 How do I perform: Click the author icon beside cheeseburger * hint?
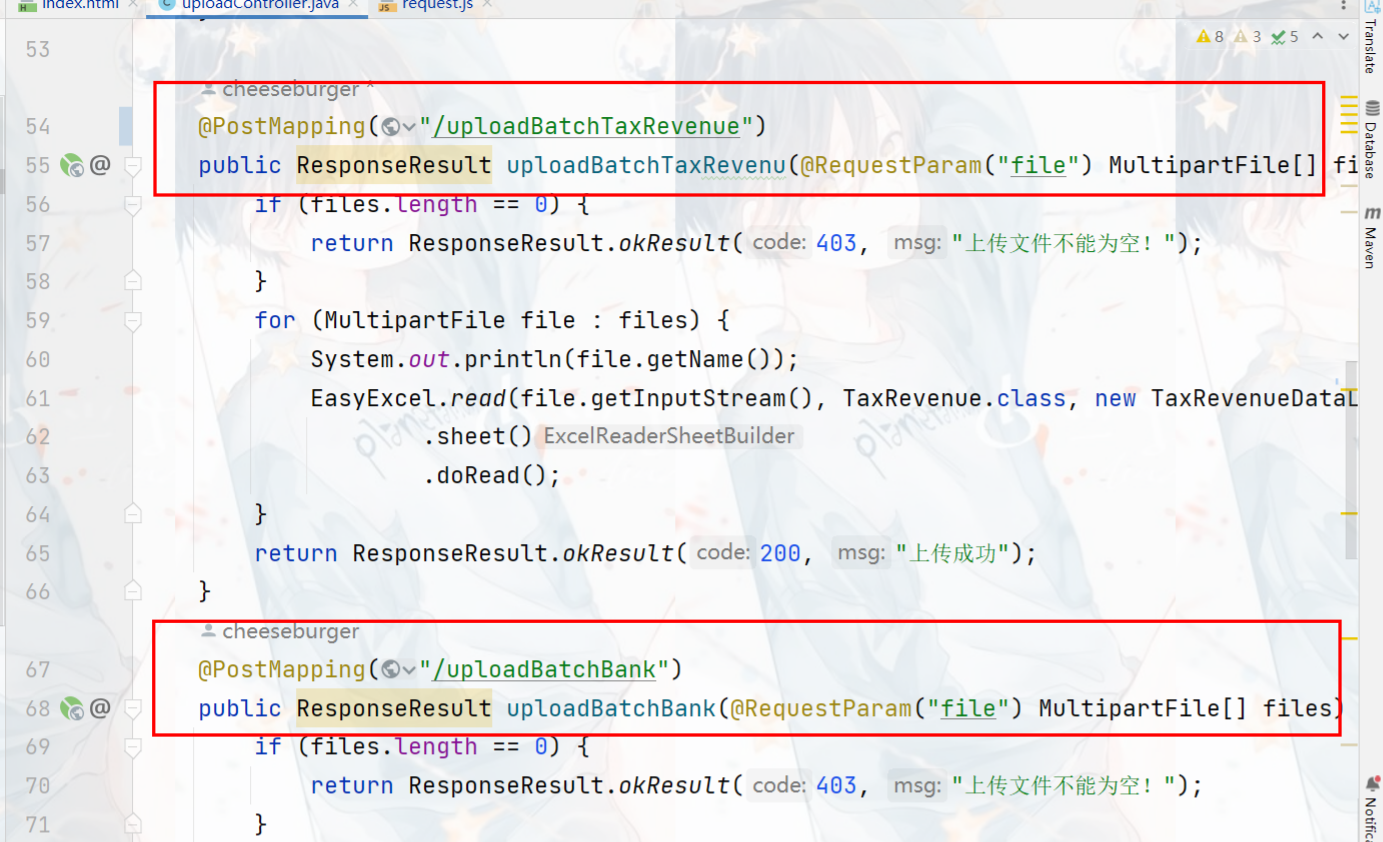click(208, 89)
